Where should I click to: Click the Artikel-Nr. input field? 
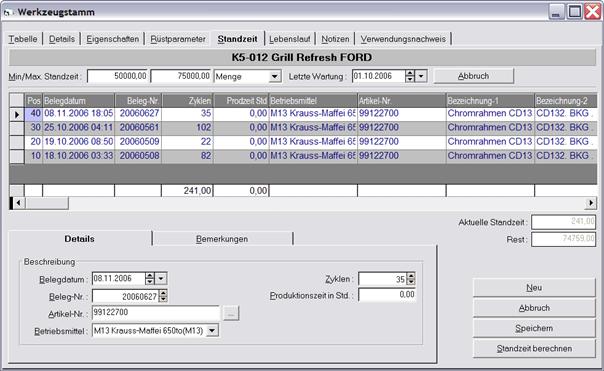156,313
